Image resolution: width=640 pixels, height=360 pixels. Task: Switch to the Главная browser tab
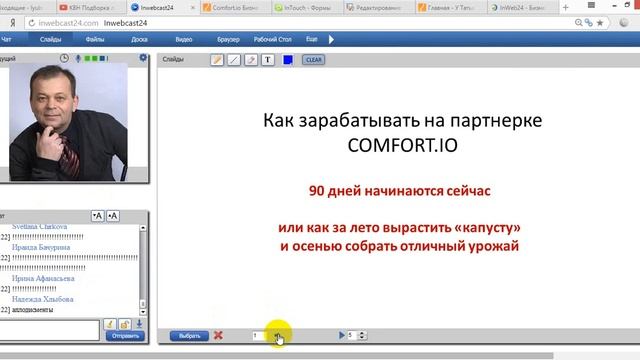pyautogui.click(x=450, y=7)
